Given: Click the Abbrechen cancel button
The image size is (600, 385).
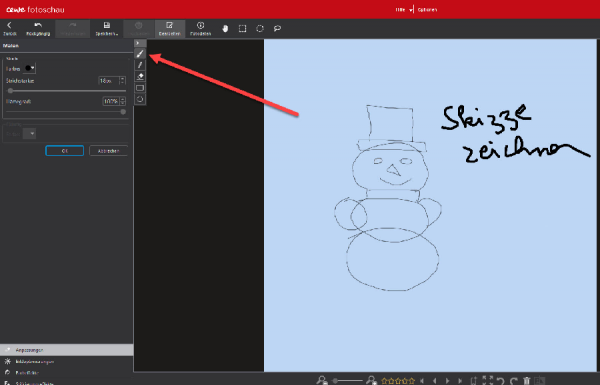Looking at the screenshot, I should tap(108, 151).
